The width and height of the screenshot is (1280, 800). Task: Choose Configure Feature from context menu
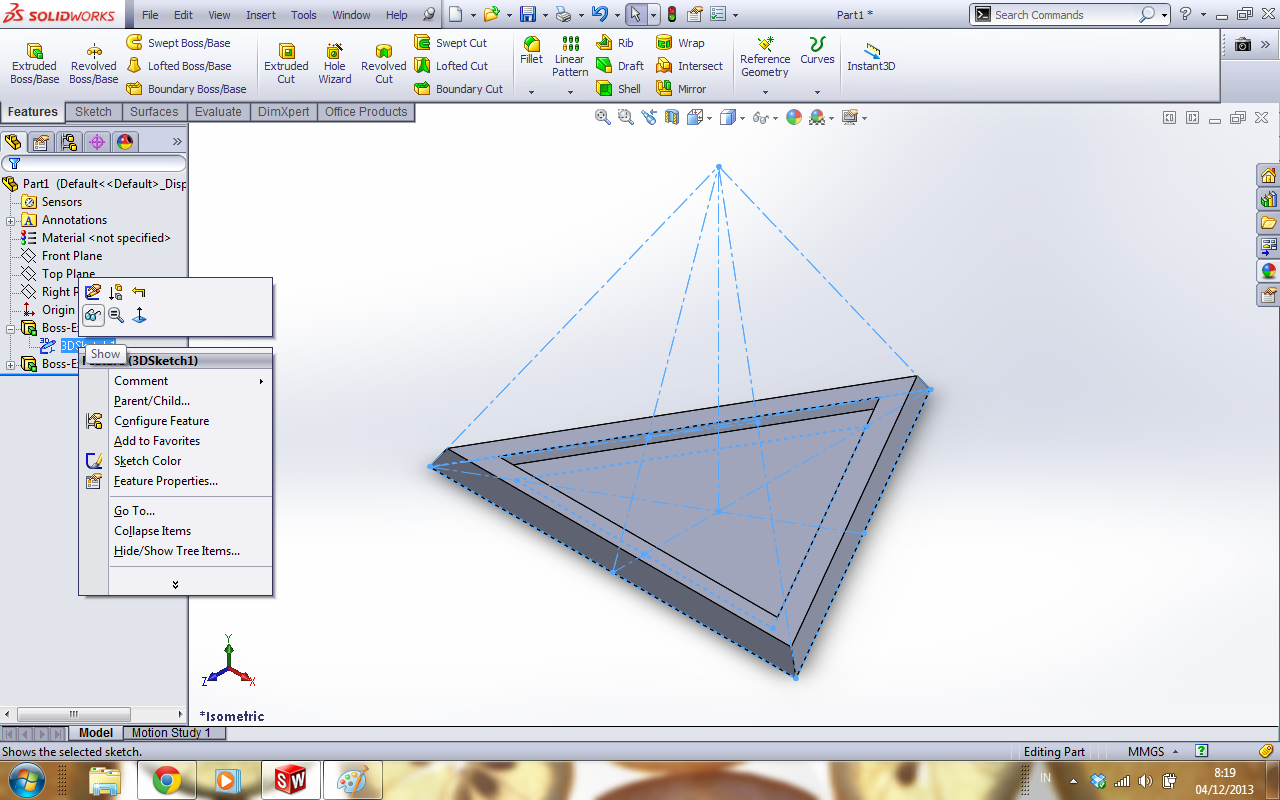[176, 421]
